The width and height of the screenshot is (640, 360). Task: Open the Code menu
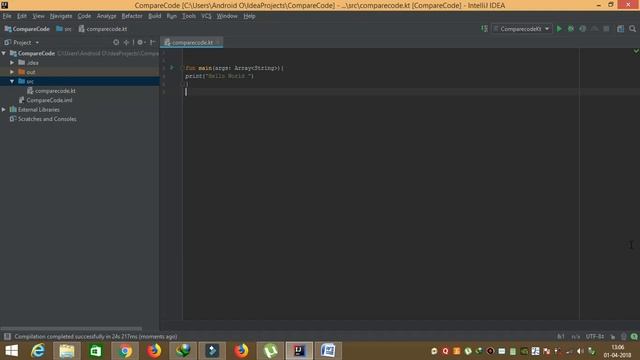tap(84, 16)
